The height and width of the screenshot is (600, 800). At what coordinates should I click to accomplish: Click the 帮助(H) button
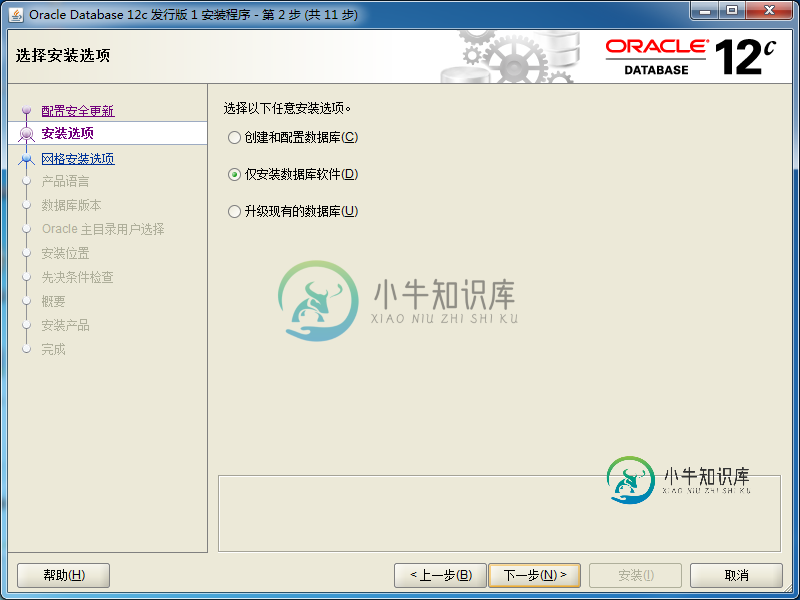click(x=64, y=576)
